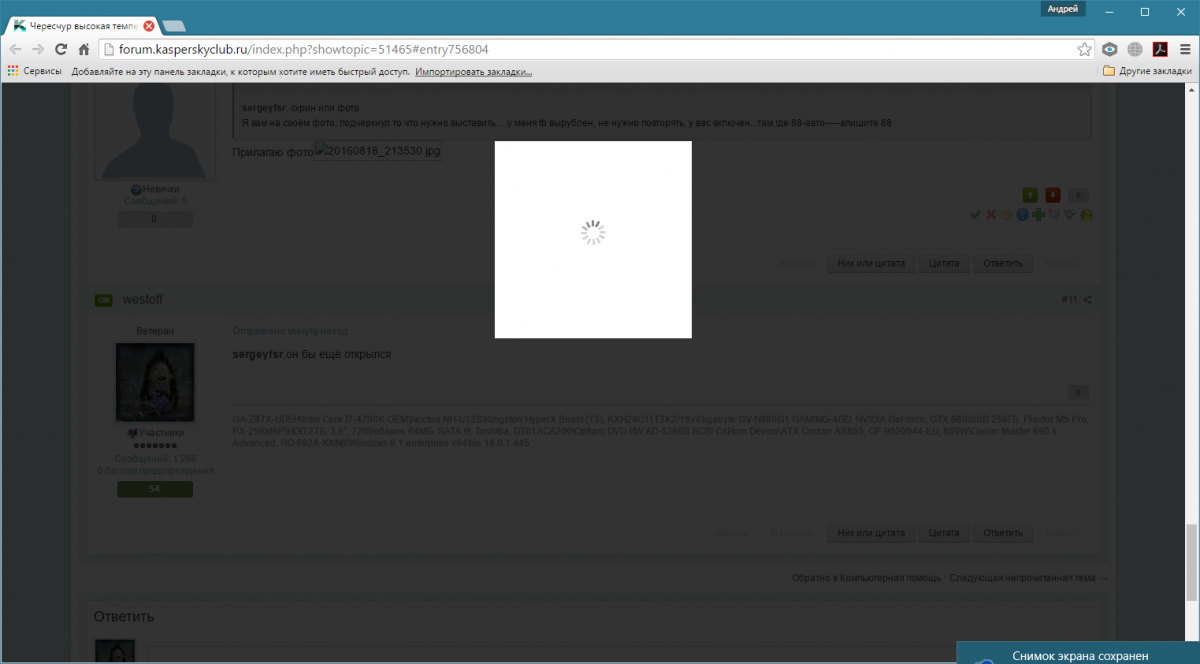Screen dimensions: 1200x664
Task: Click the Новички user's blank avatar
Action: point(155,131)
